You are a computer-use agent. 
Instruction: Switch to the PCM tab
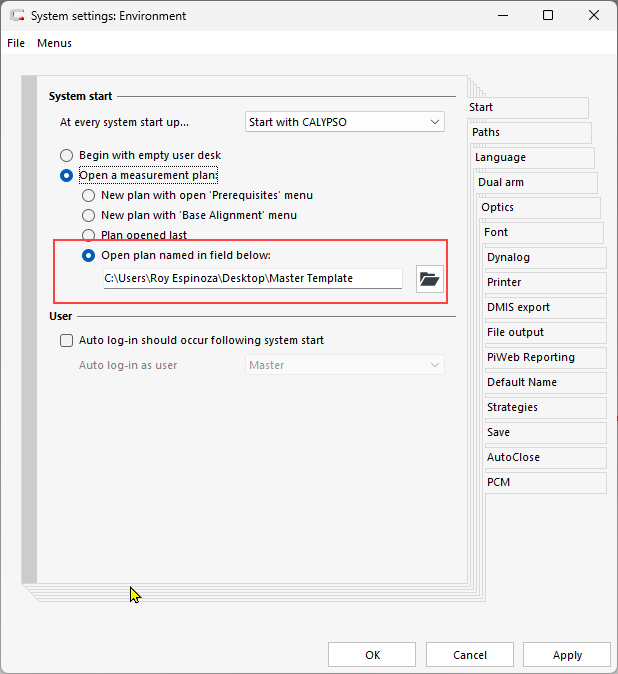point(546,482)
